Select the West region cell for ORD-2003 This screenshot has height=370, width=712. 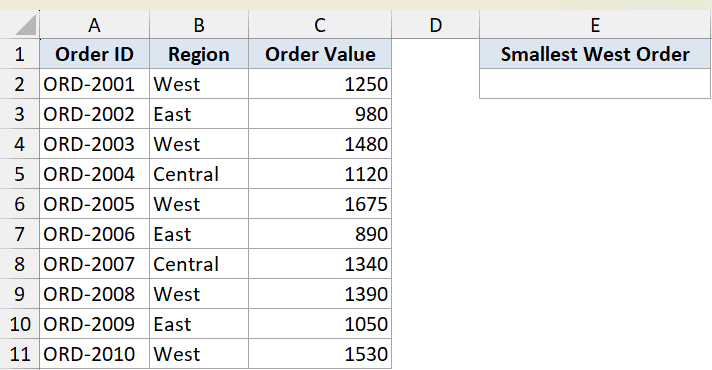tap(199, 144)
